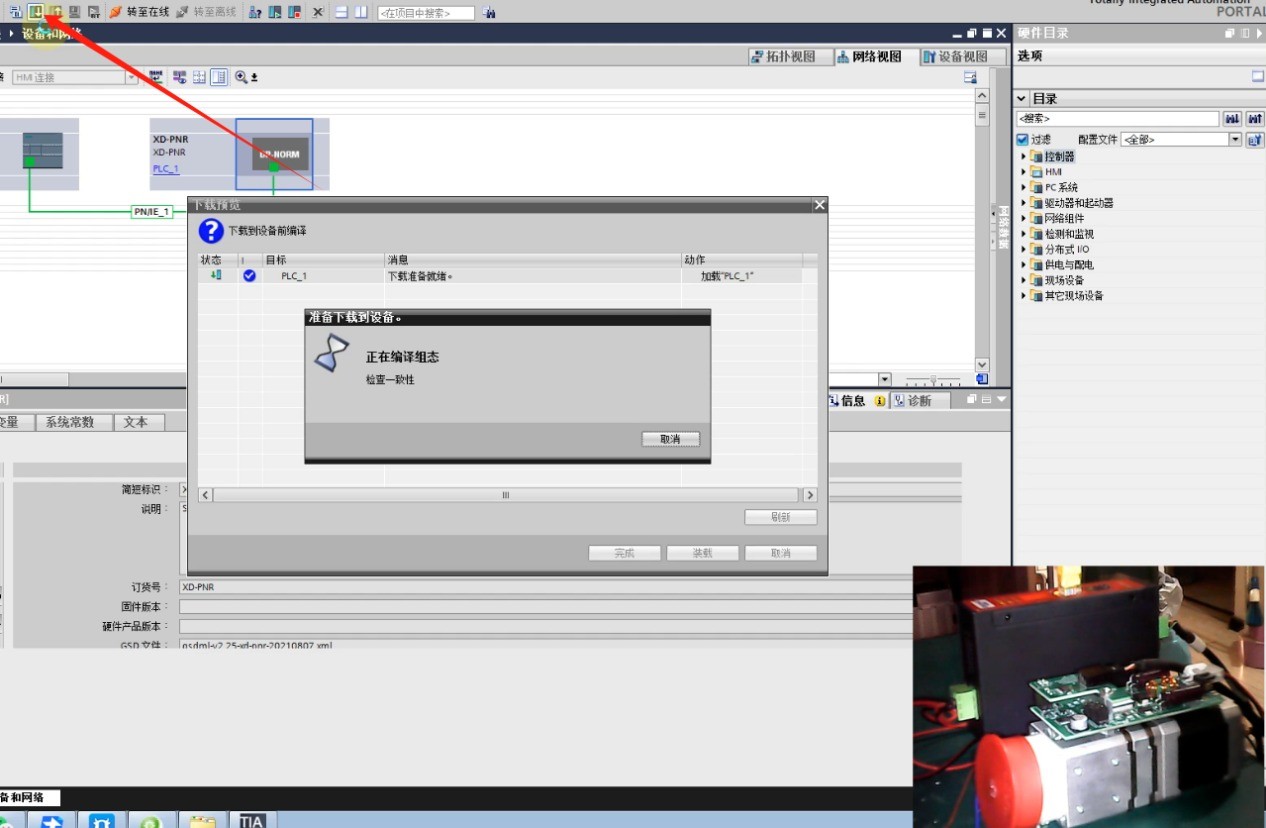Click the 刷新 refresh button in download preview

[781, 517]
